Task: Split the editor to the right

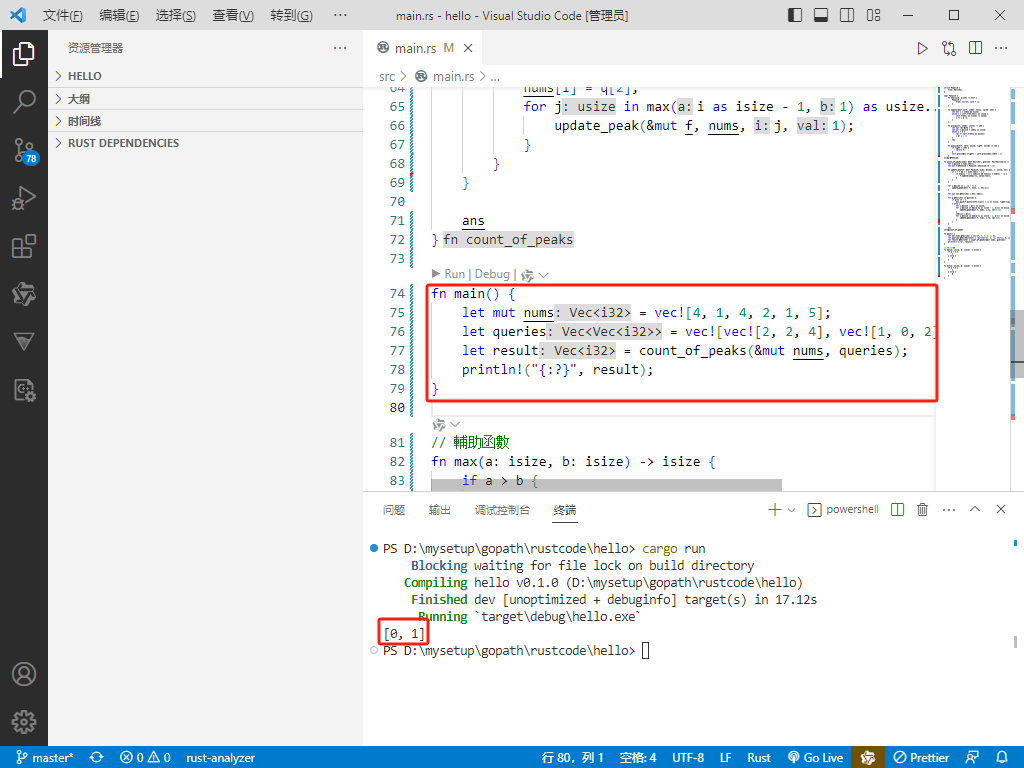Action: click(975, 48)
